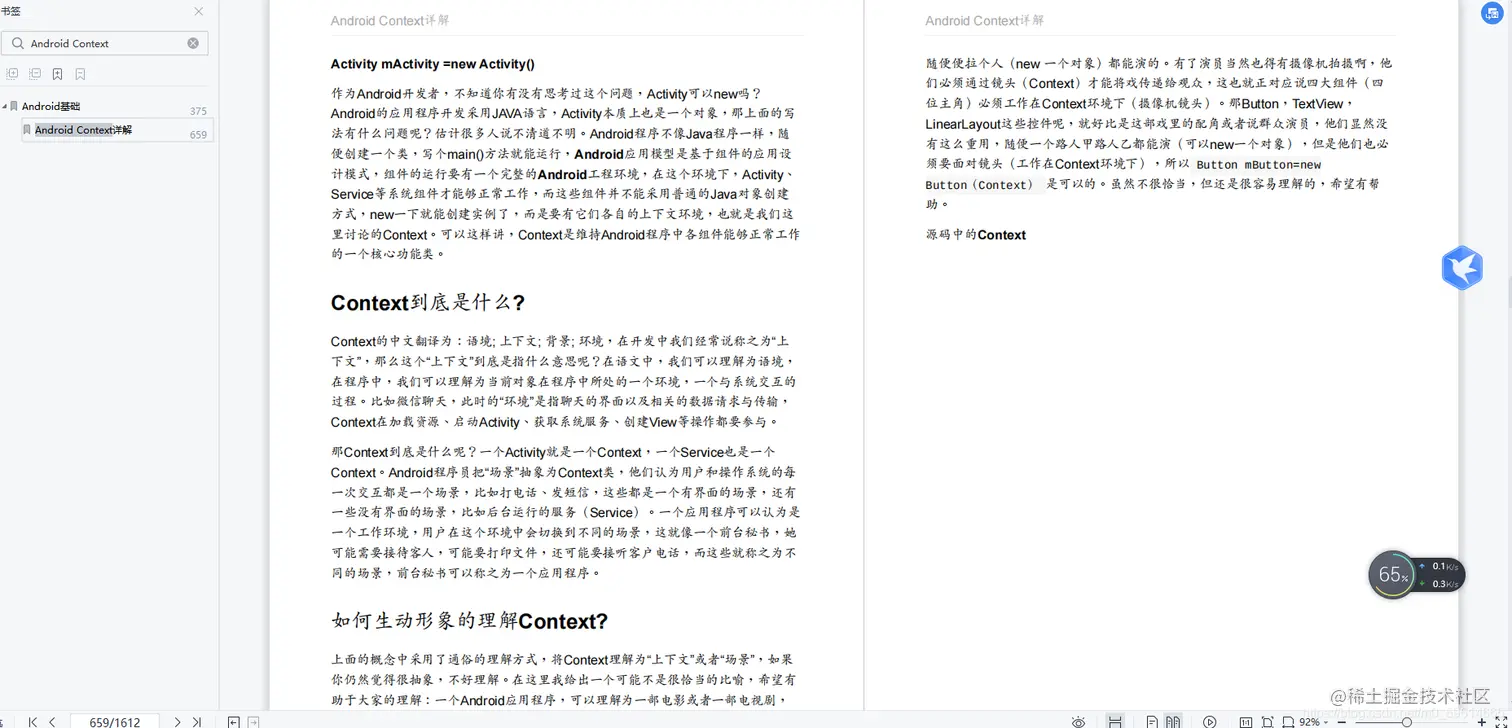Toggle continuous scrolling layout icon
Image resolution: width=1512 pixels, height=728 pixels.
click(x=1116, y=721)
